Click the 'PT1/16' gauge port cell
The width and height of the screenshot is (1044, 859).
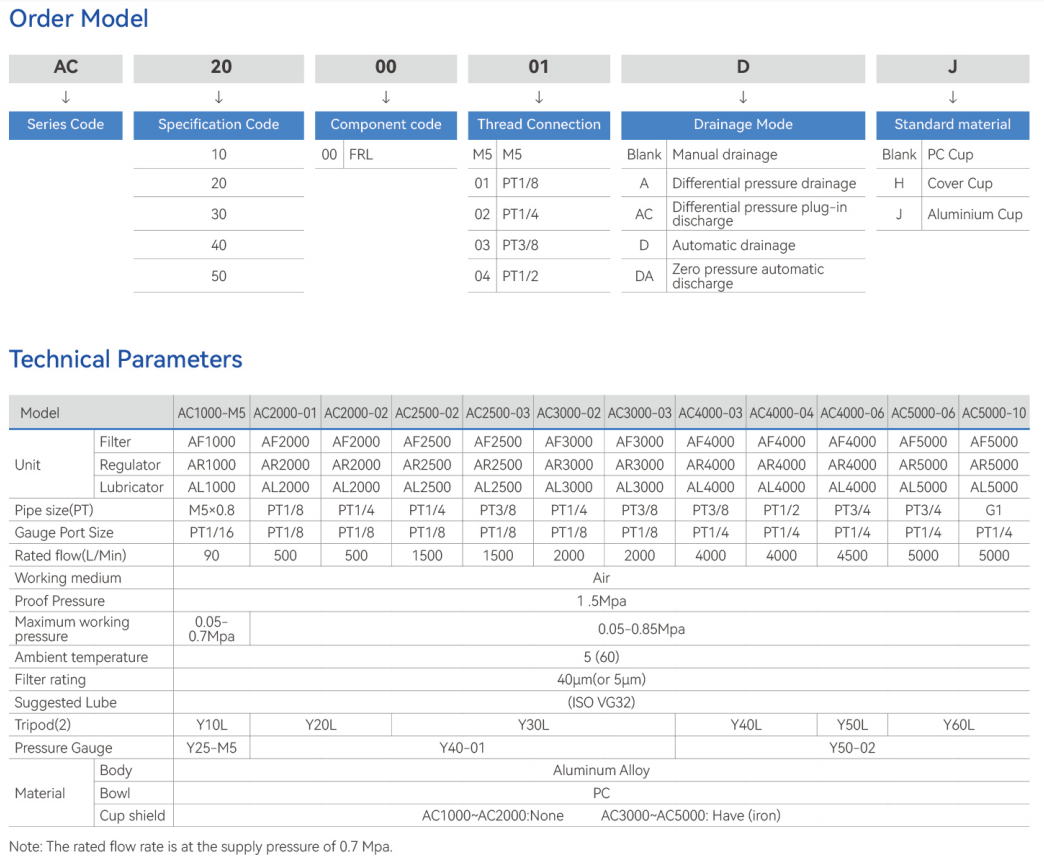pos(211,533)
